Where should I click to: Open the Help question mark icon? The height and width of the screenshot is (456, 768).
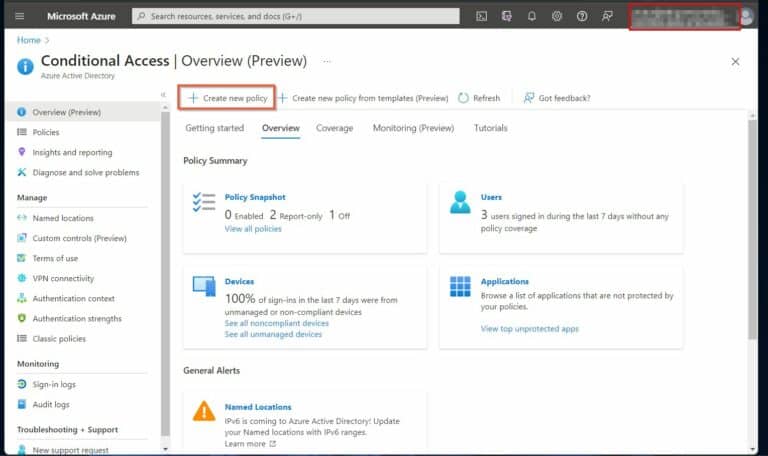pos(582,16)
